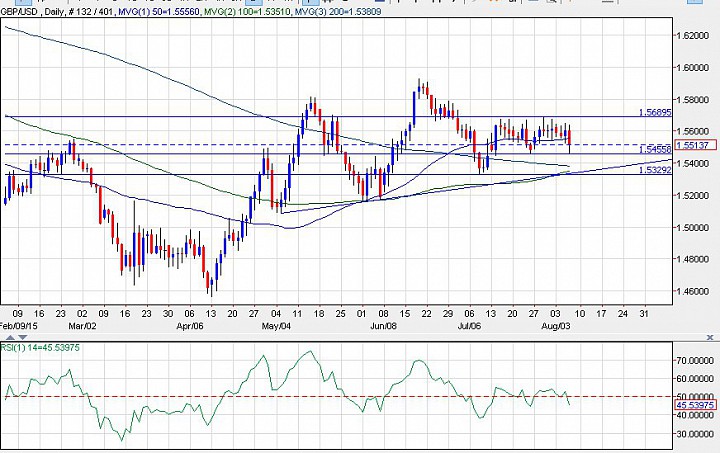Click the 1.62000 price axis label
The height and width of the screenshot is (453, 720).
tap(693, 36)
